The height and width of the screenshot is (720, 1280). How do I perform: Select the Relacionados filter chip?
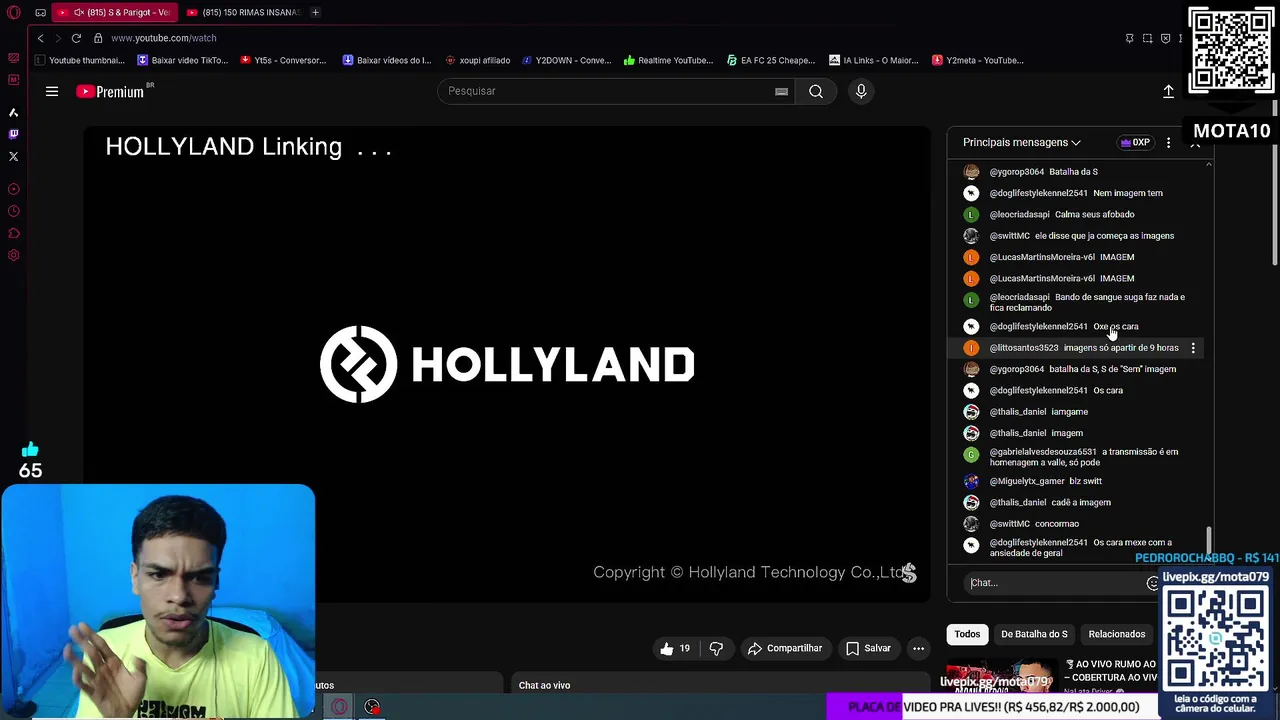pyautogui.click(x=1117, y=634)
